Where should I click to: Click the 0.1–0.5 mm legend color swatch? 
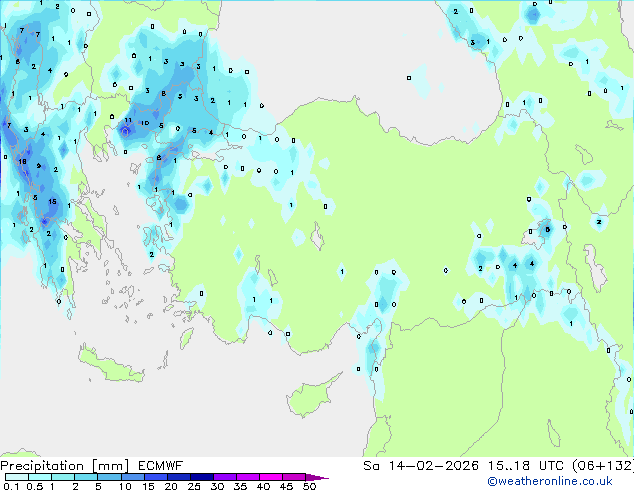17,477
